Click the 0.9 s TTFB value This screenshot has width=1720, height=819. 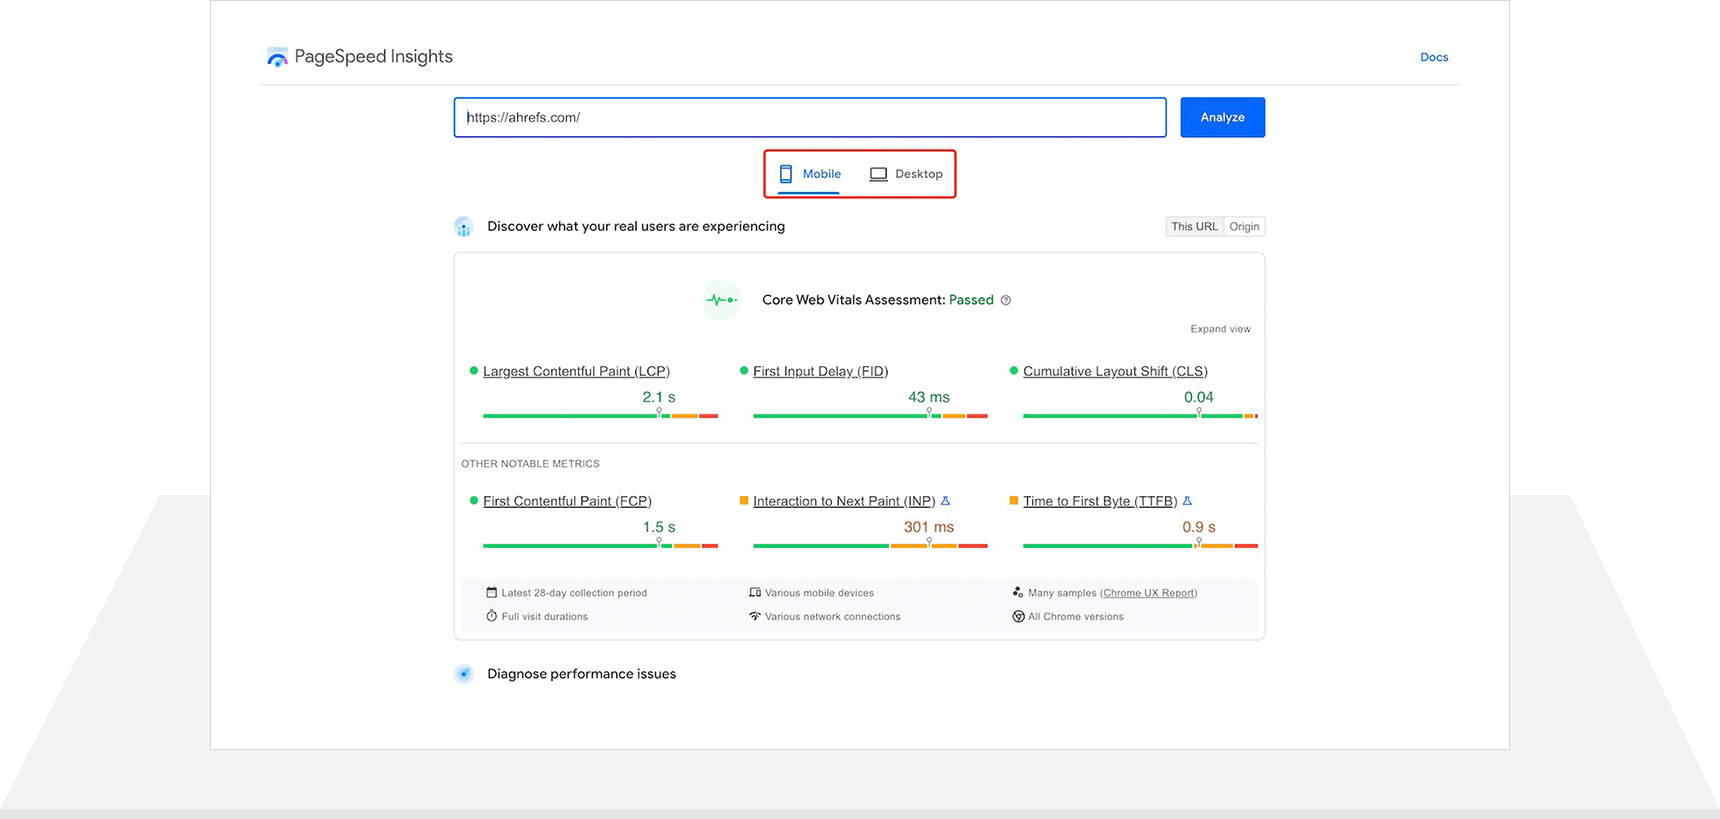point(1199,527)
